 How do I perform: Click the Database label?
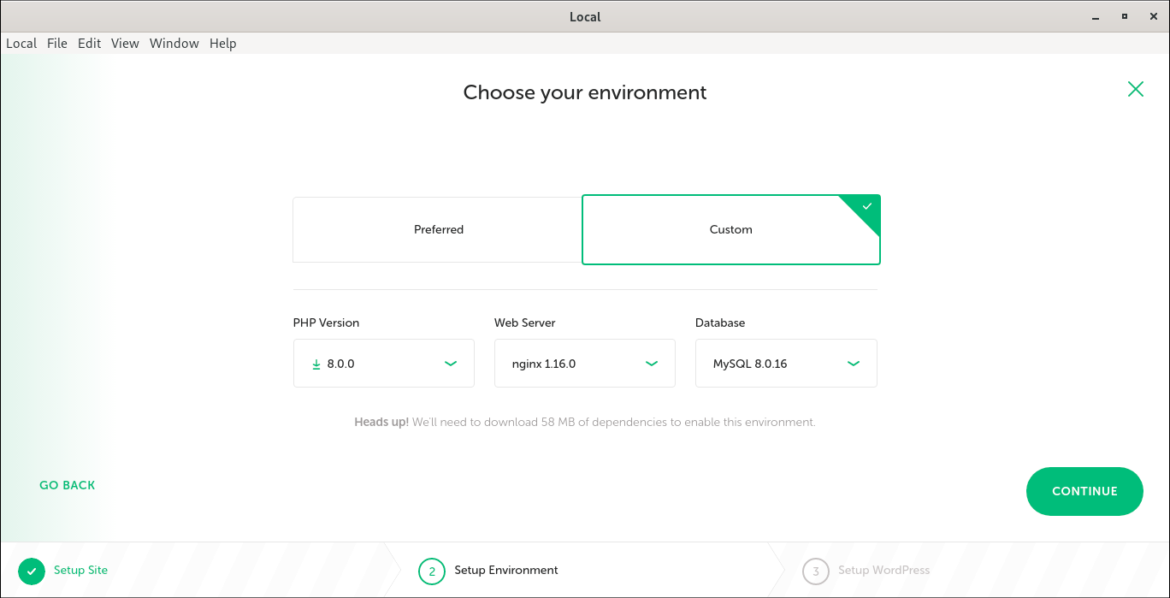coord(720,323)
